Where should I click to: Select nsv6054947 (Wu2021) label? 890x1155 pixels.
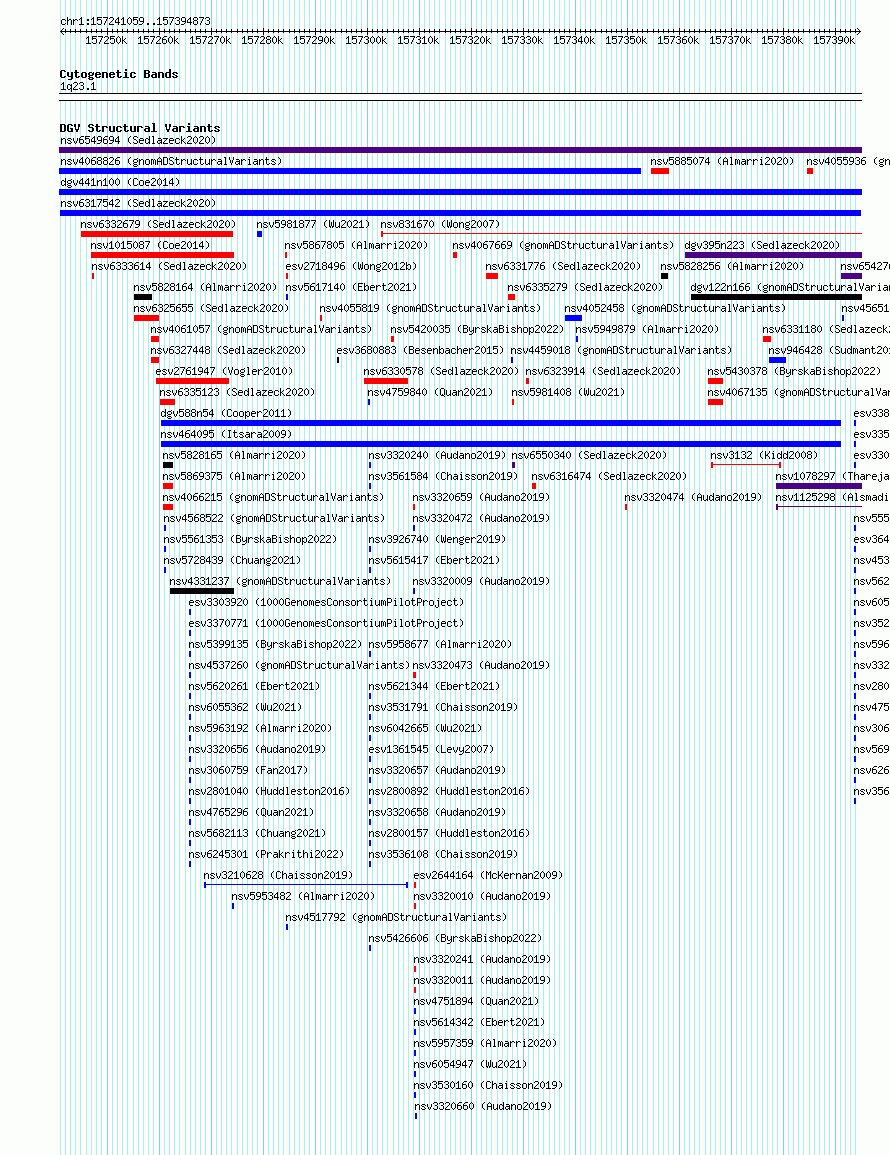point(470,1064)
